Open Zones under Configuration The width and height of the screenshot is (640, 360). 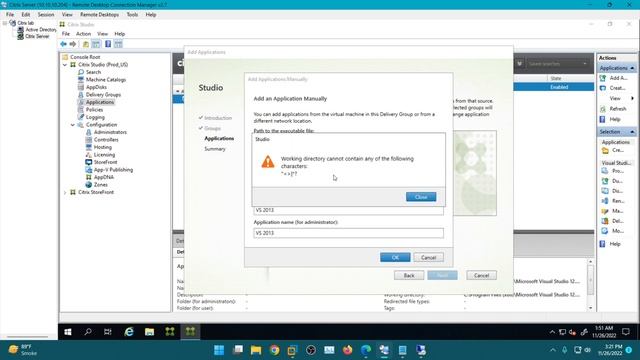100,184
